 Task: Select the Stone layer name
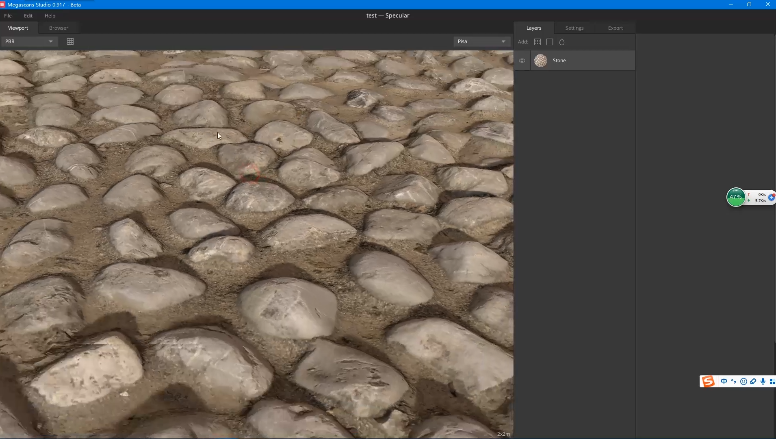(559, 60)
